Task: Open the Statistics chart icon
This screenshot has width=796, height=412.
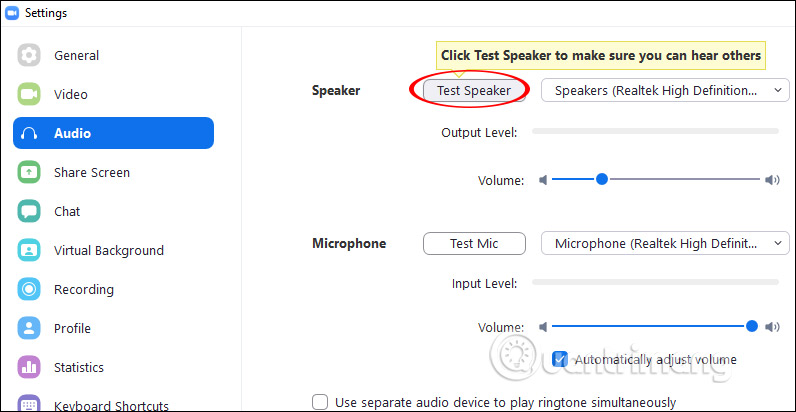Action: pyautogui.click(x=29, y=367)
